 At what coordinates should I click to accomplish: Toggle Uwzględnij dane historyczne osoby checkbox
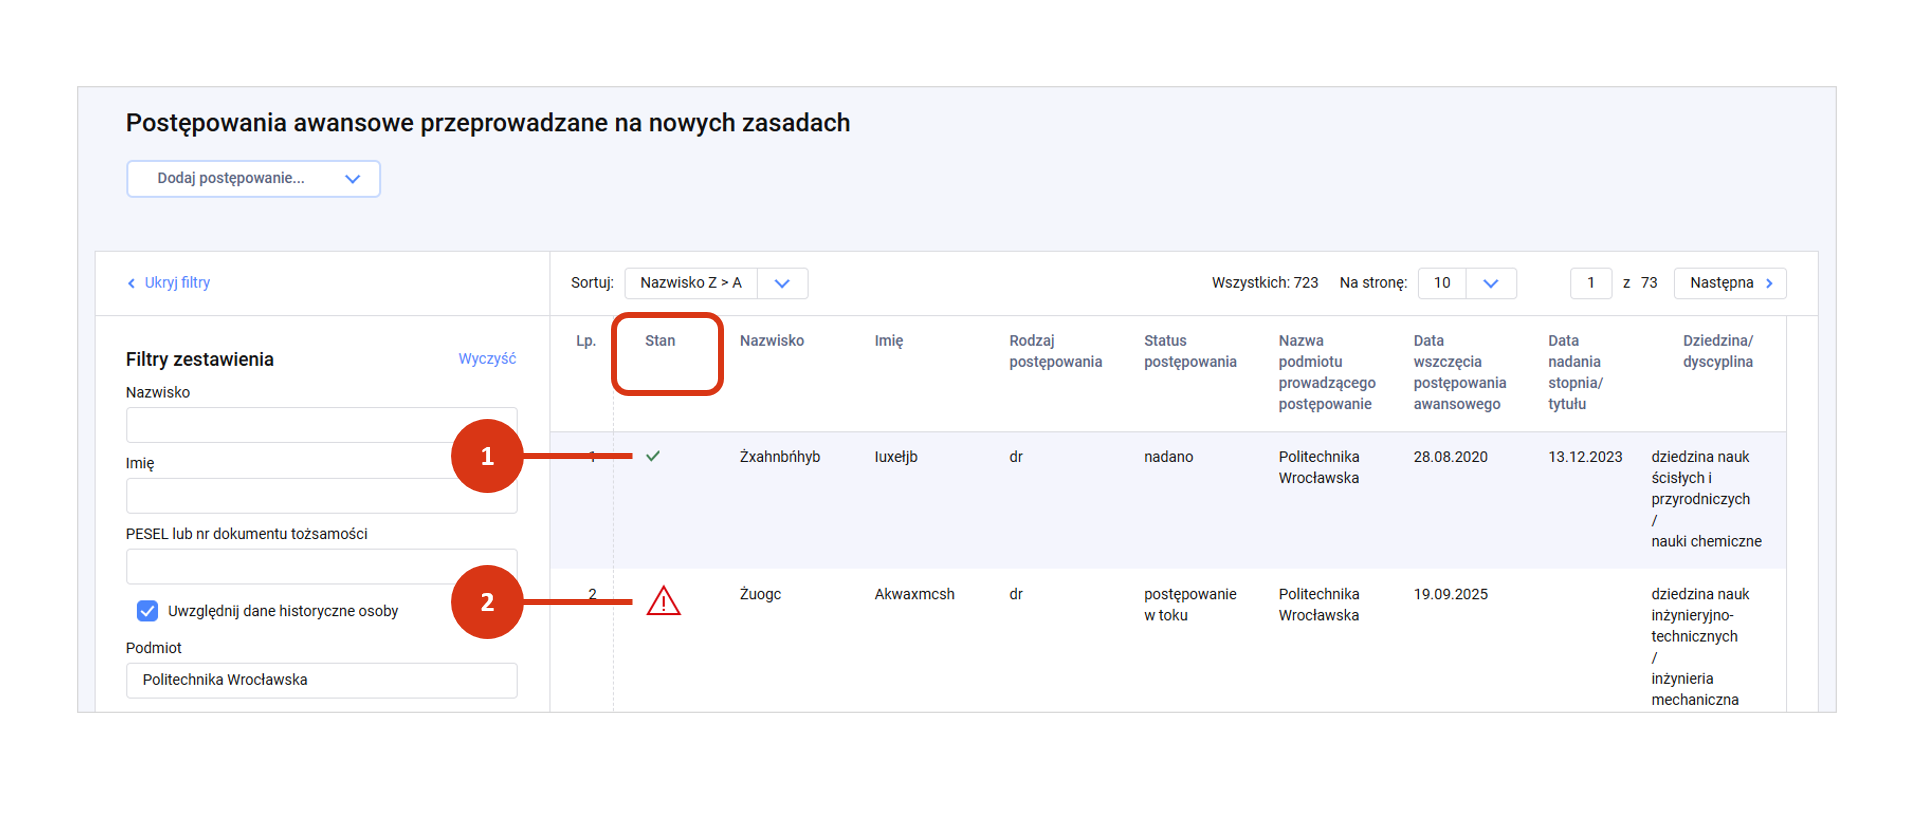pos(147,611)
